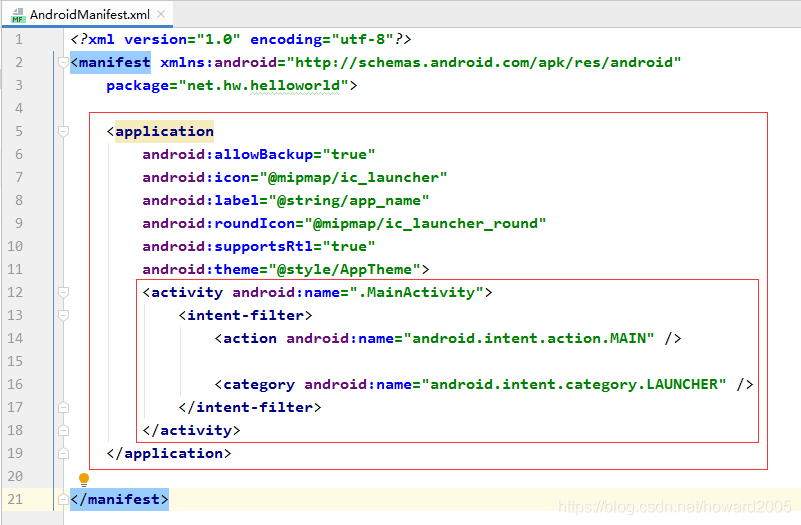Click the "@mipmap/ic_launcher" icon value
This screenshot has width=801, height=525.
(354, 177)
